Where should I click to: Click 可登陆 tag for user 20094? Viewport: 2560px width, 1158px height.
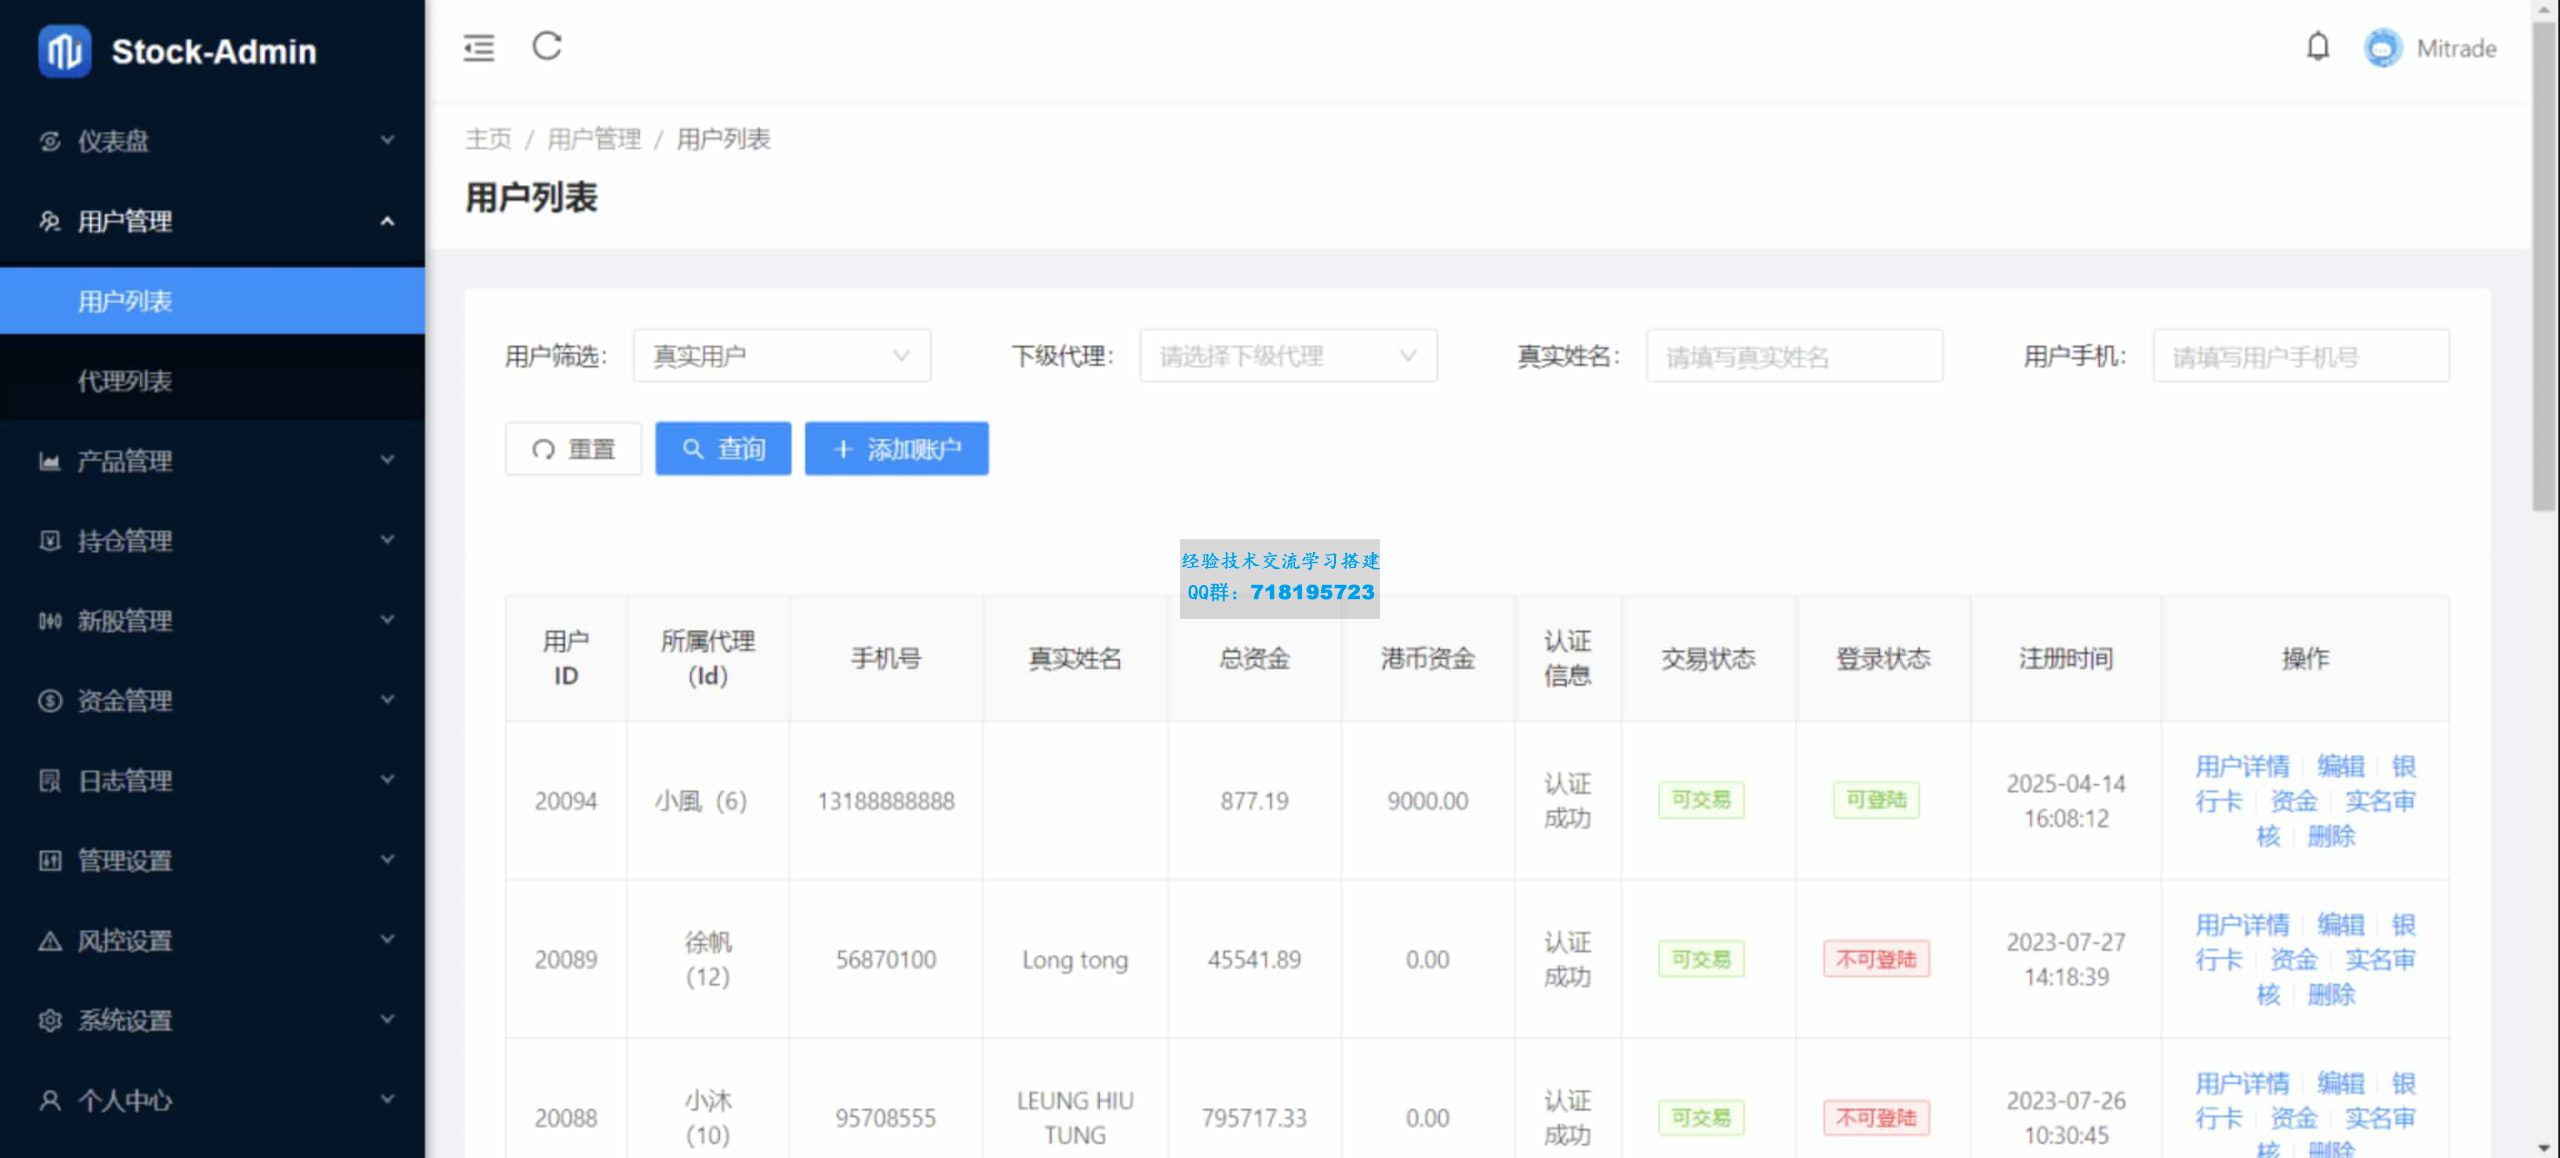coord(1876,800)
